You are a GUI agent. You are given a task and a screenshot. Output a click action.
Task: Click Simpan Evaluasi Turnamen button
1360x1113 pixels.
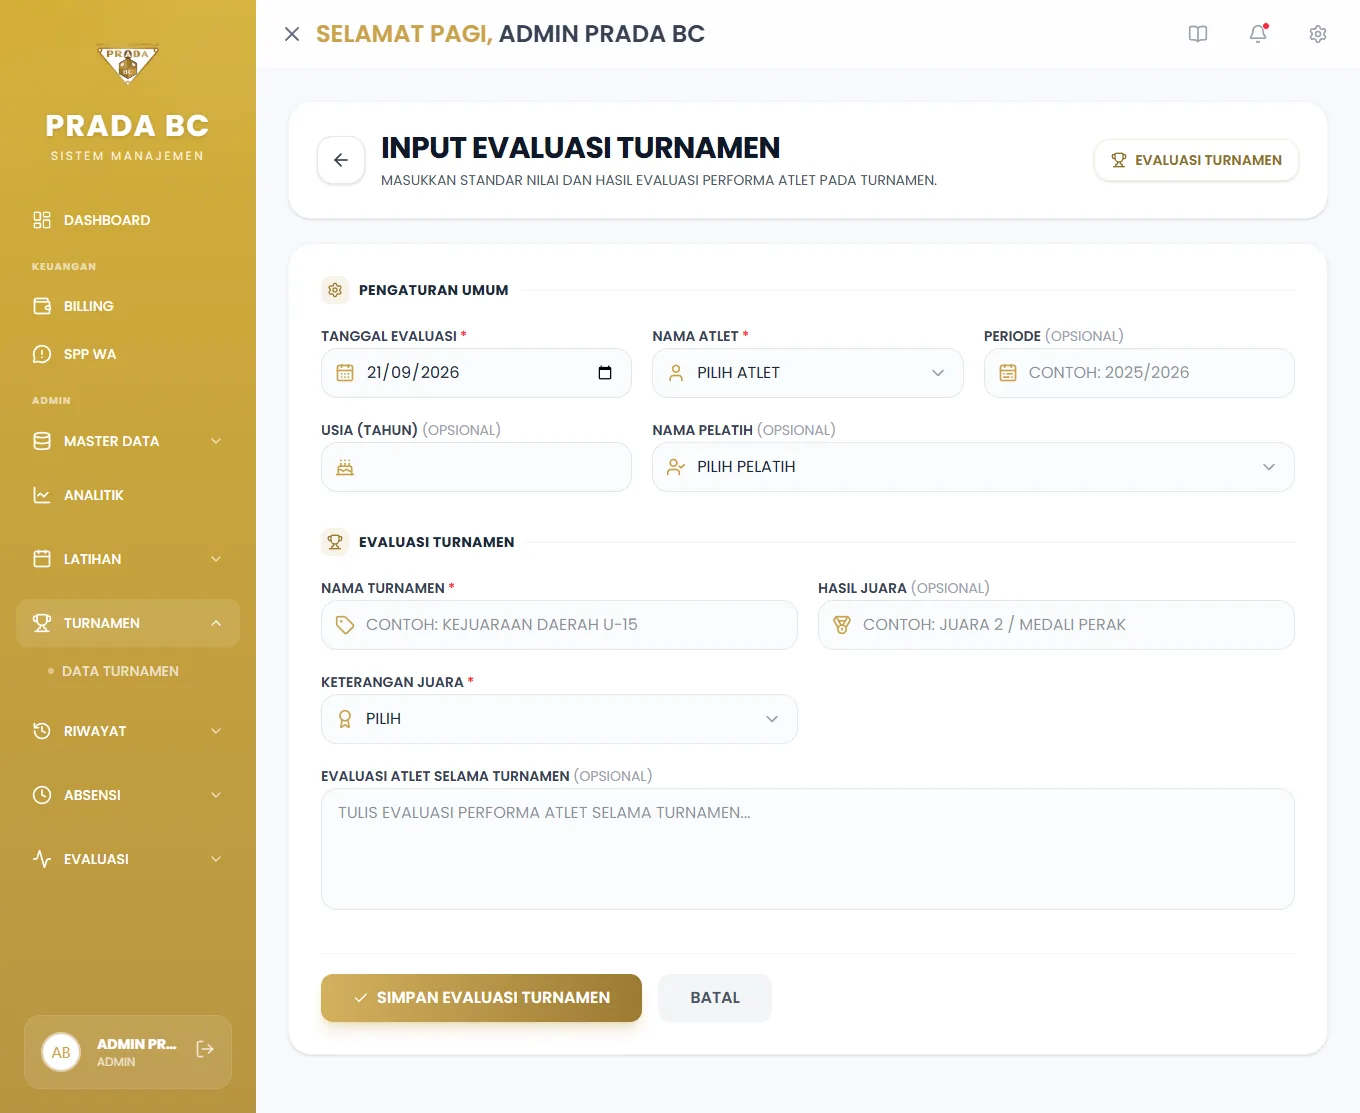[x=481, y=998]
